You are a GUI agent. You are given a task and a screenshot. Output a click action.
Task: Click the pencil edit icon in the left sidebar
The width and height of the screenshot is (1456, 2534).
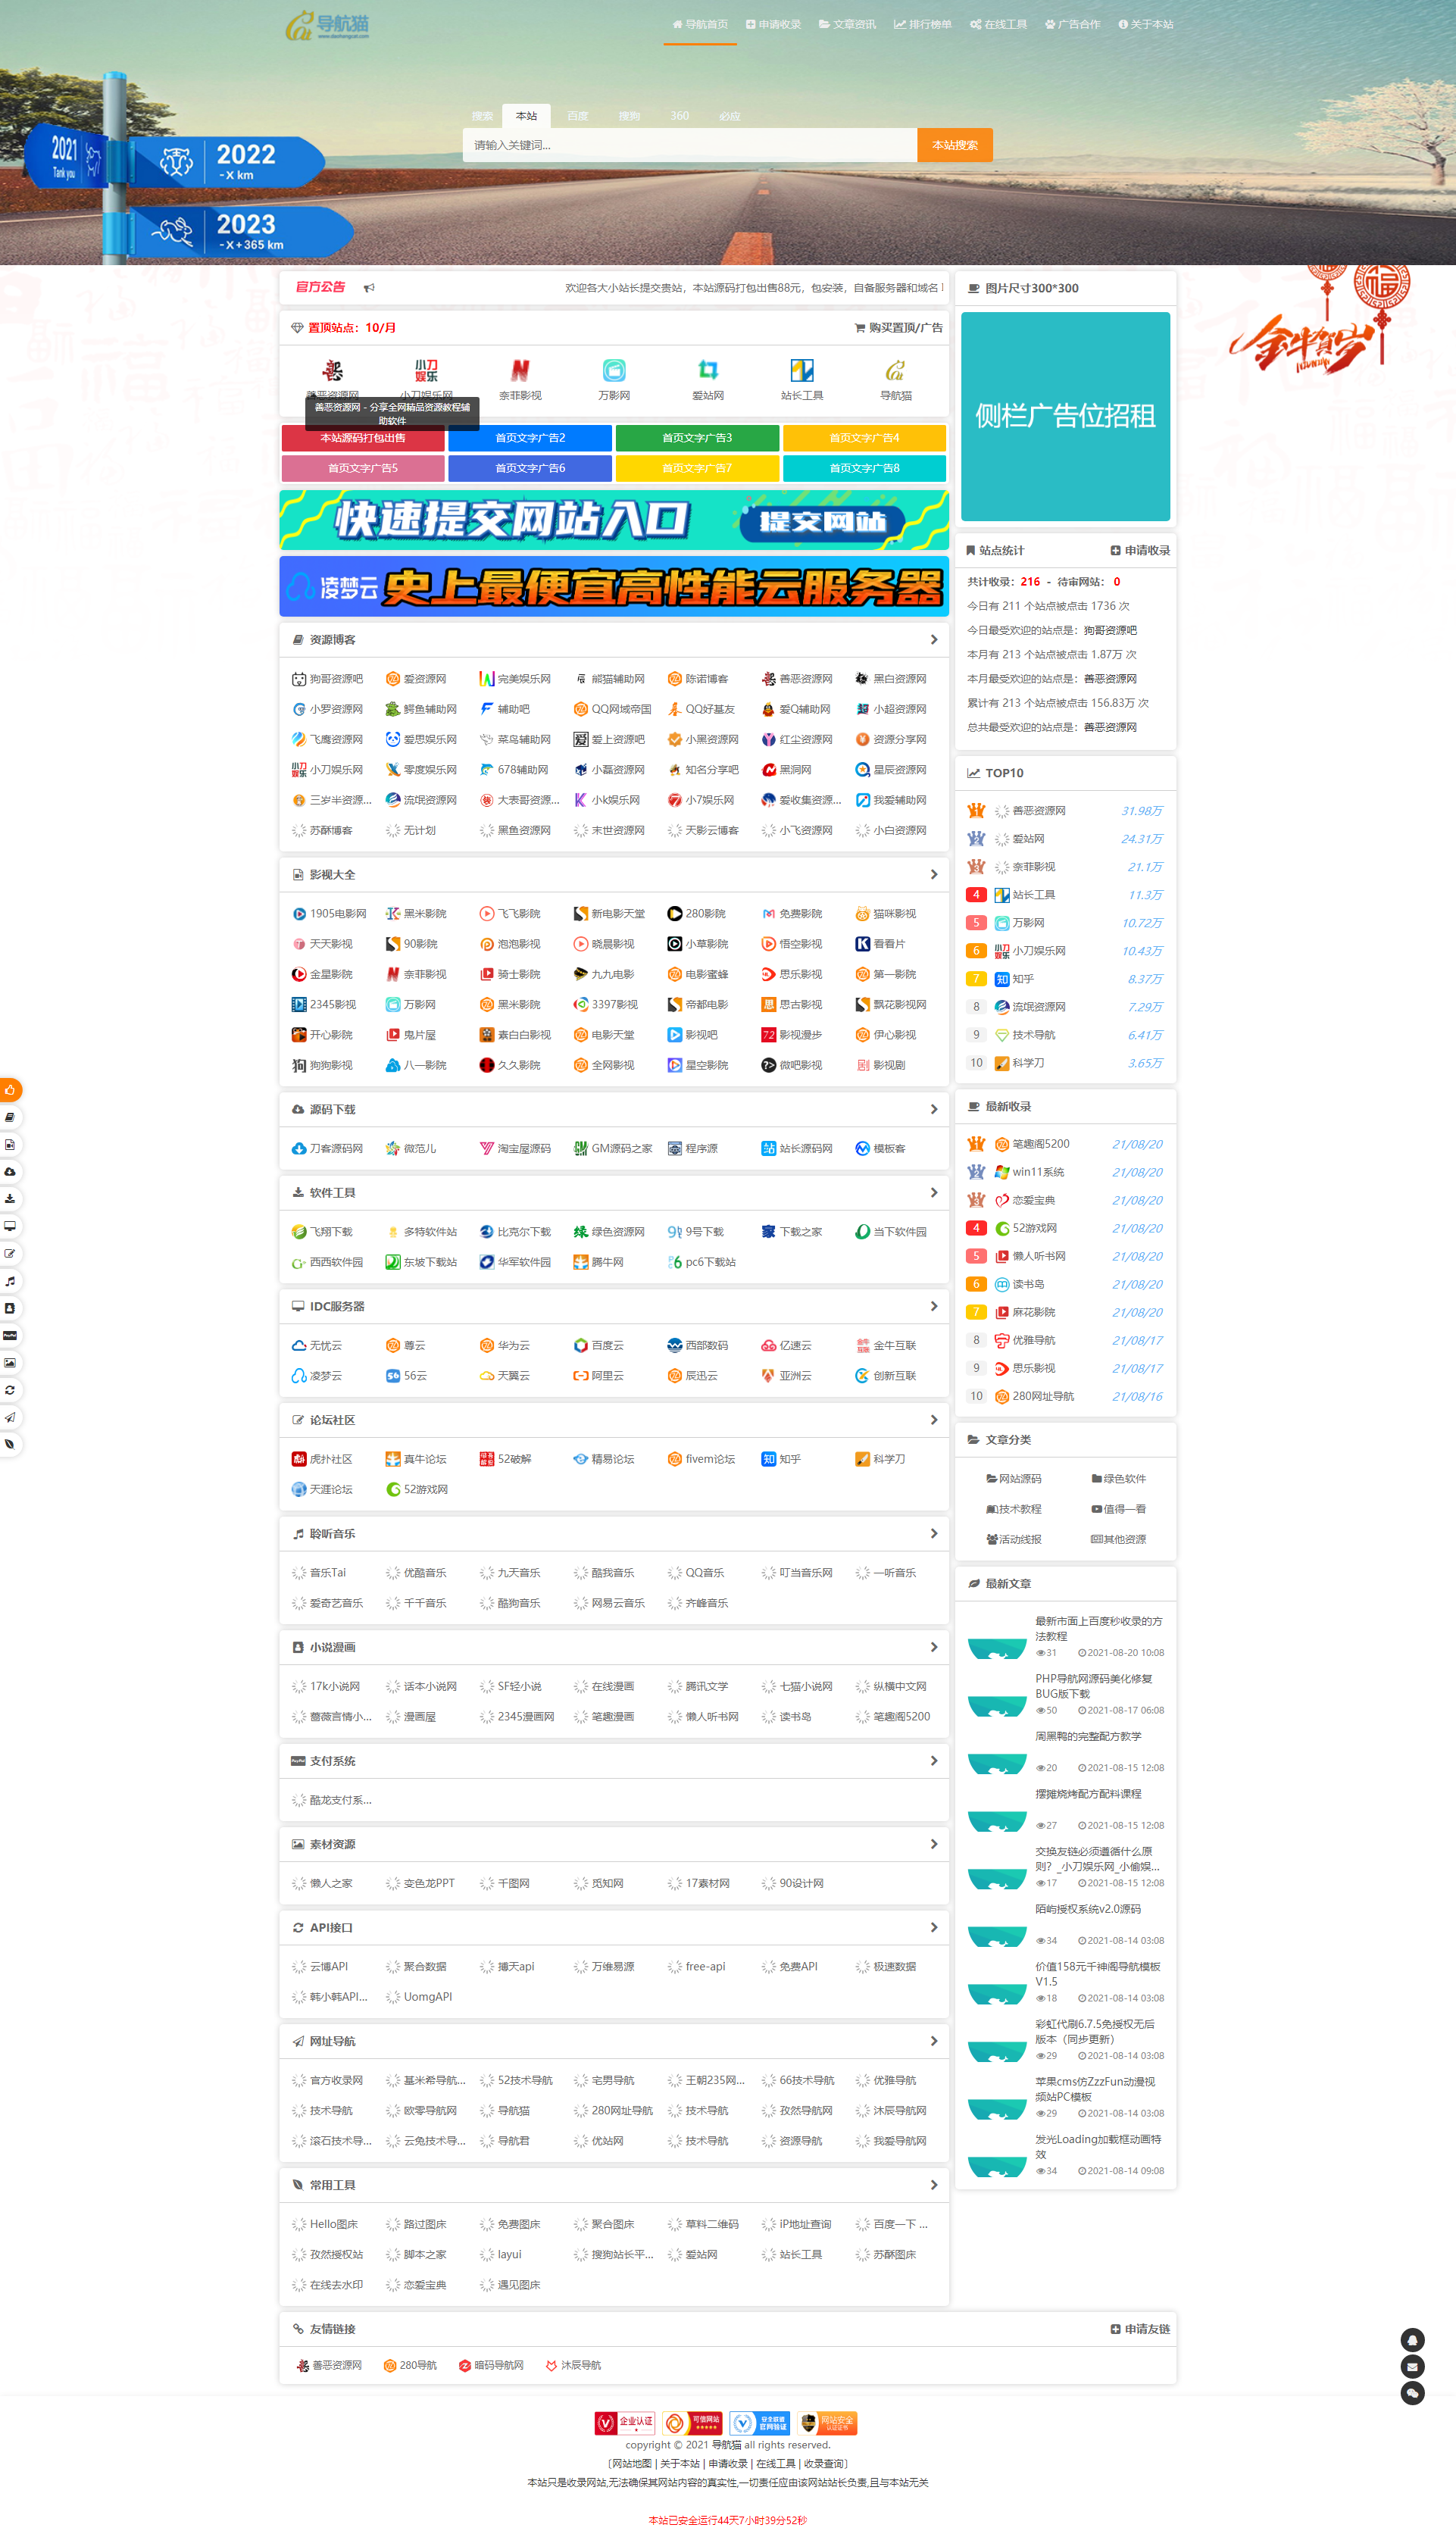10,1253
